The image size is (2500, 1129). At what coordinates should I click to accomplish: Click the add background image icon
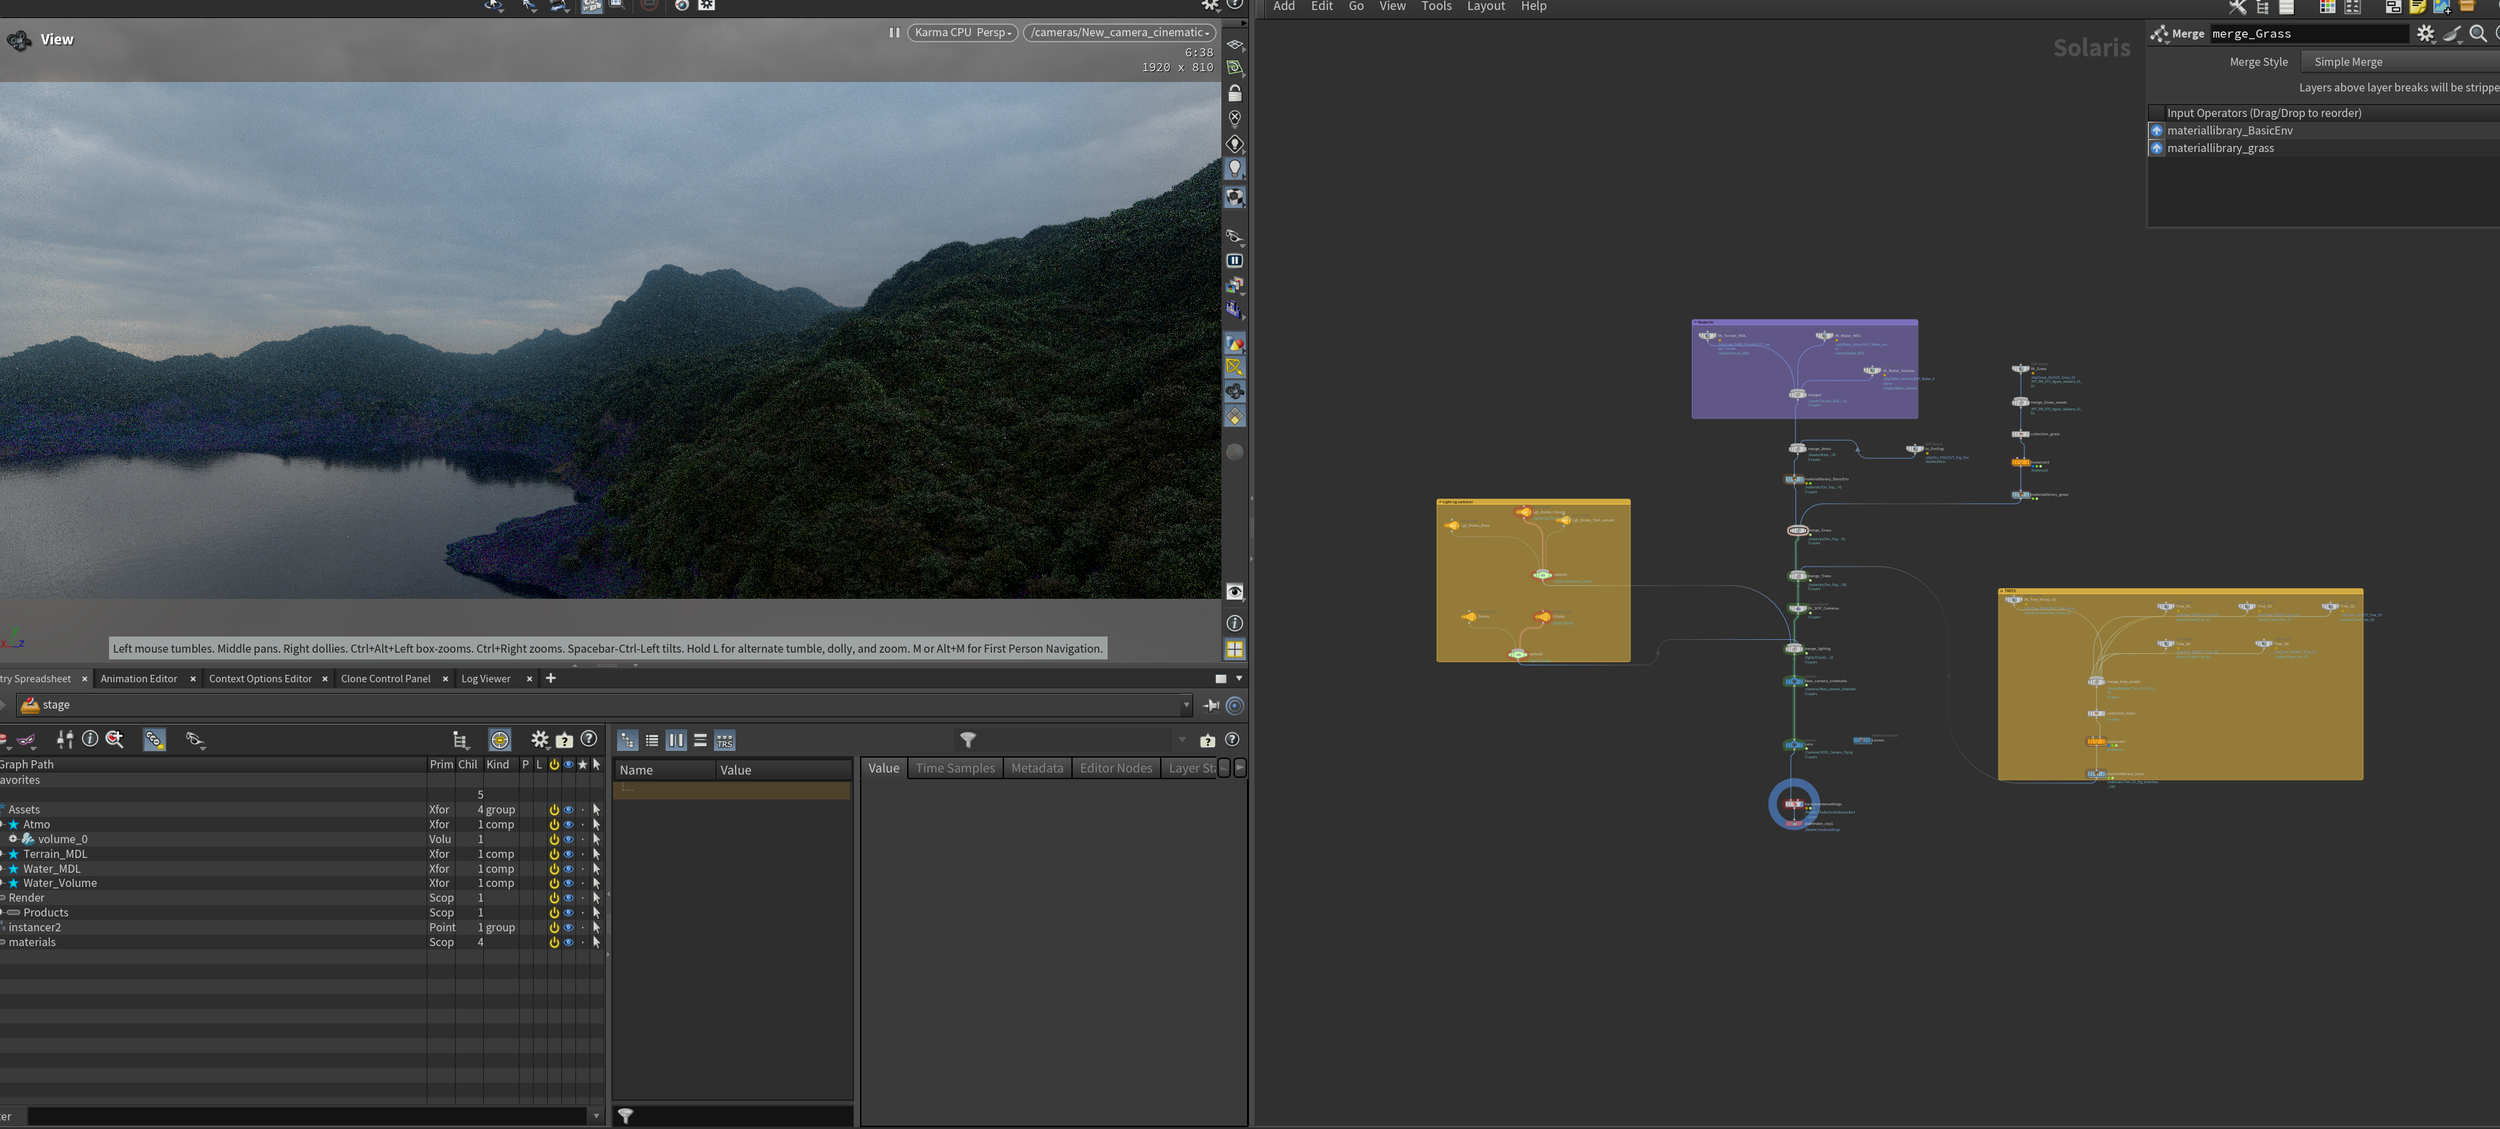point(2442,7)
